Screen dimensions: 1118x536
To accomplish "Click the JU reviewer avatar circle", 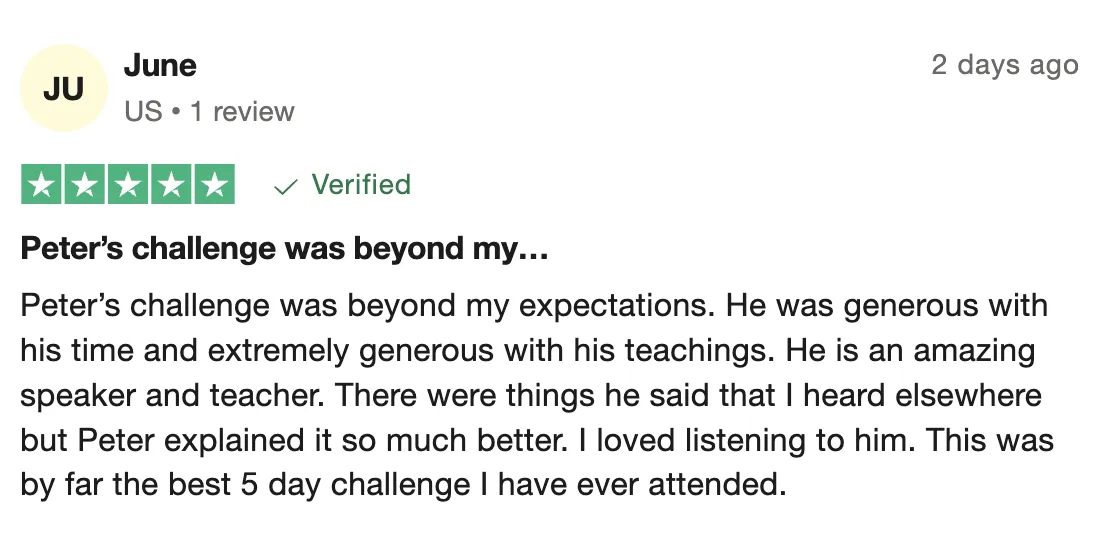I will (x=63, y=88).
